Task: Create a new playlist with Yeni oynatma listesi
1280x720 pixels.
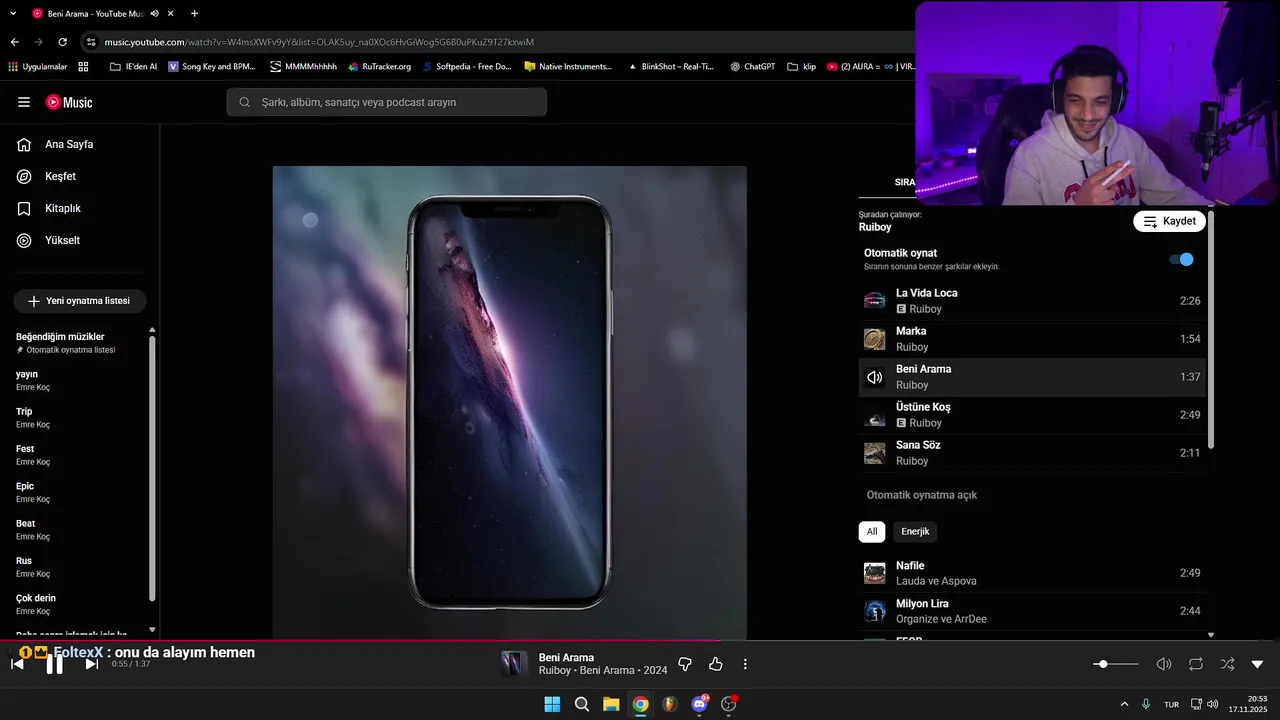Action: 80,301
